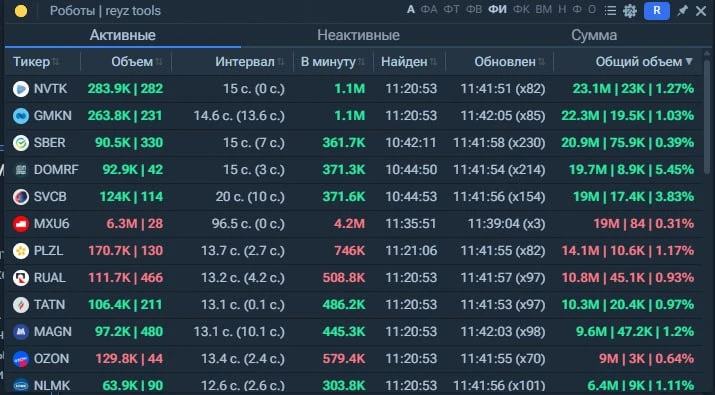The width and height of the screenshot is (715, 395).
Task: Toggle the 'Н' filter
Action: pyautogui.click(x=562, y=10)
